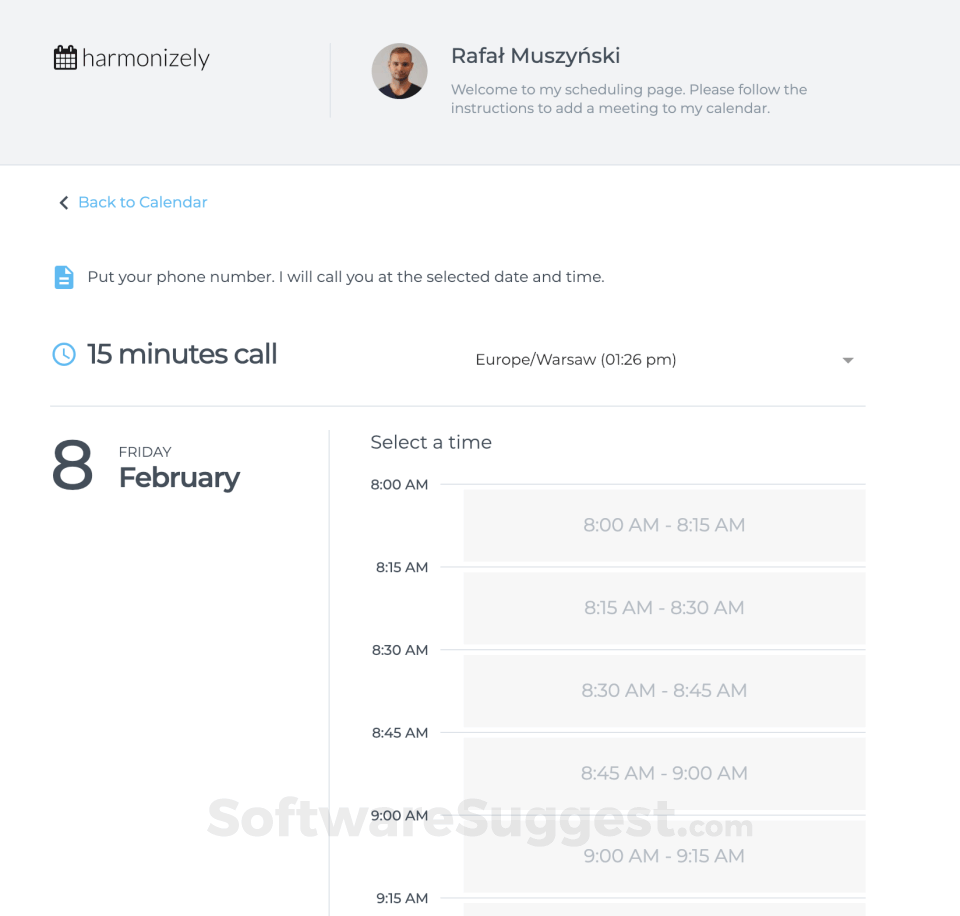This screenshot has height=916, width=960.
Task: Click the Rafał Muszyński name heading
Action: point(535,56)
